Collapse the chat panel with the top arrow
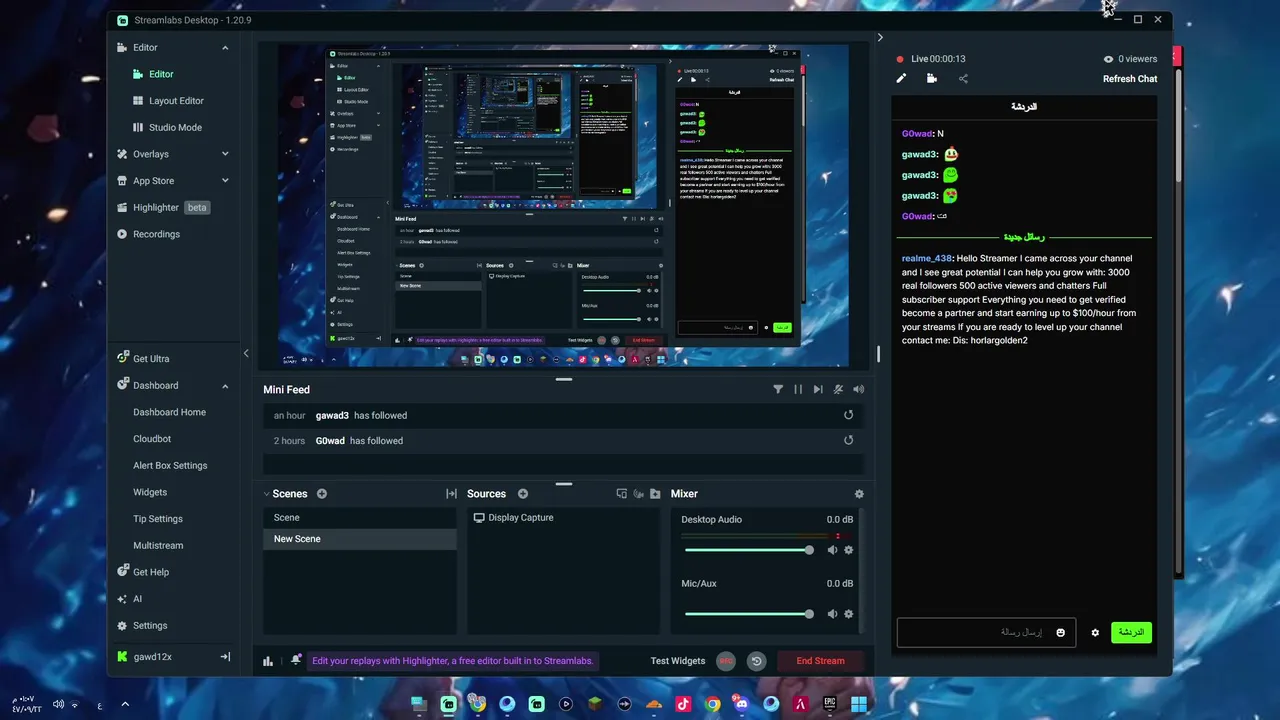Image resolution: width=1280 pixels, height=720 pixels. click(x=880, y=38)
